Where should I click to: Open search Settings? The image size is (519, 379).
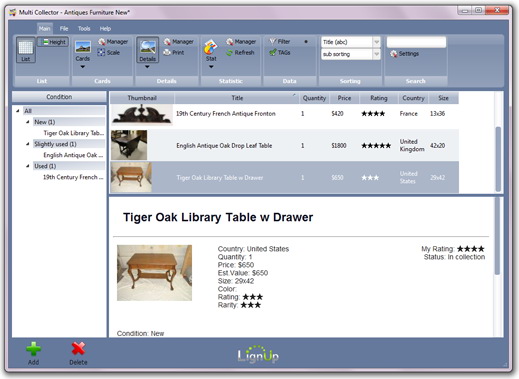point(404,53)
